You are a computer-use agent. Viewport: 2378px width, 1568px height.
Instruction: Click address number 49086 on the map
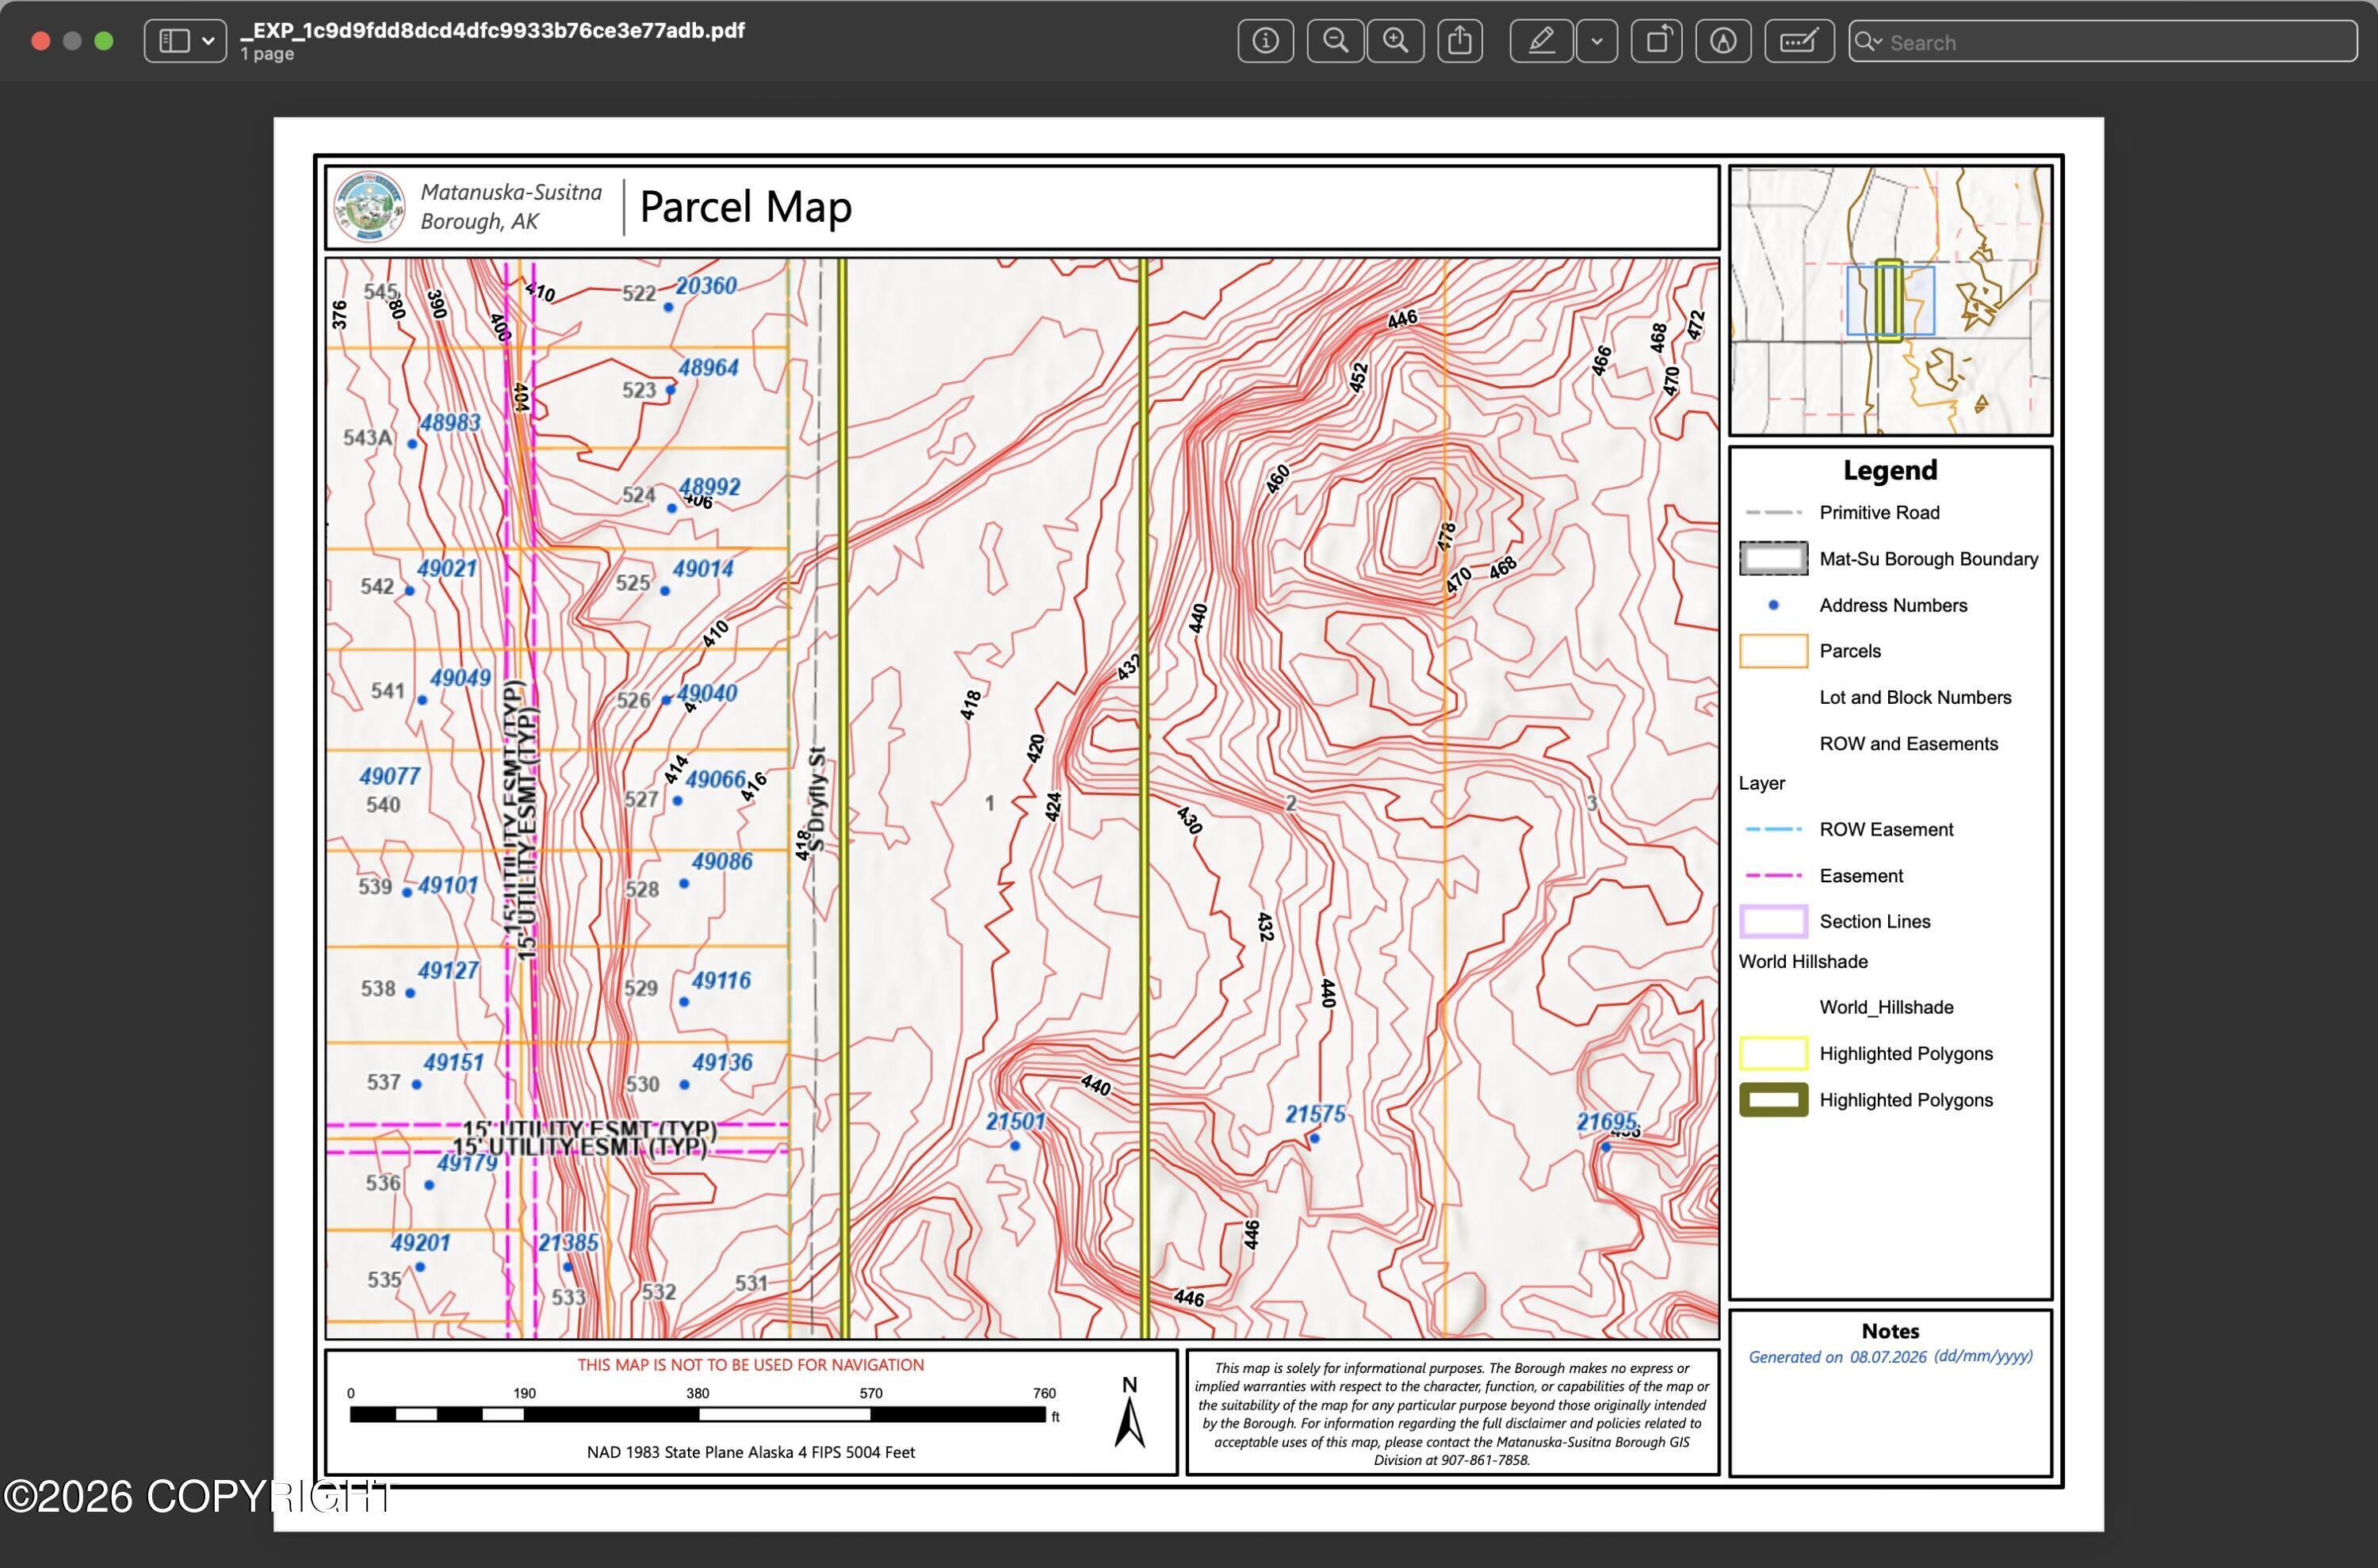point(722,862)
